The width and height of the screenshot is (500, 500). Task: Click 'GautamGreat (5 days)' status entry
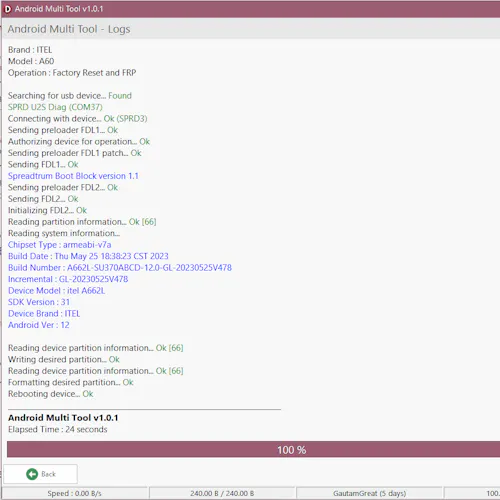pos(370,493)
